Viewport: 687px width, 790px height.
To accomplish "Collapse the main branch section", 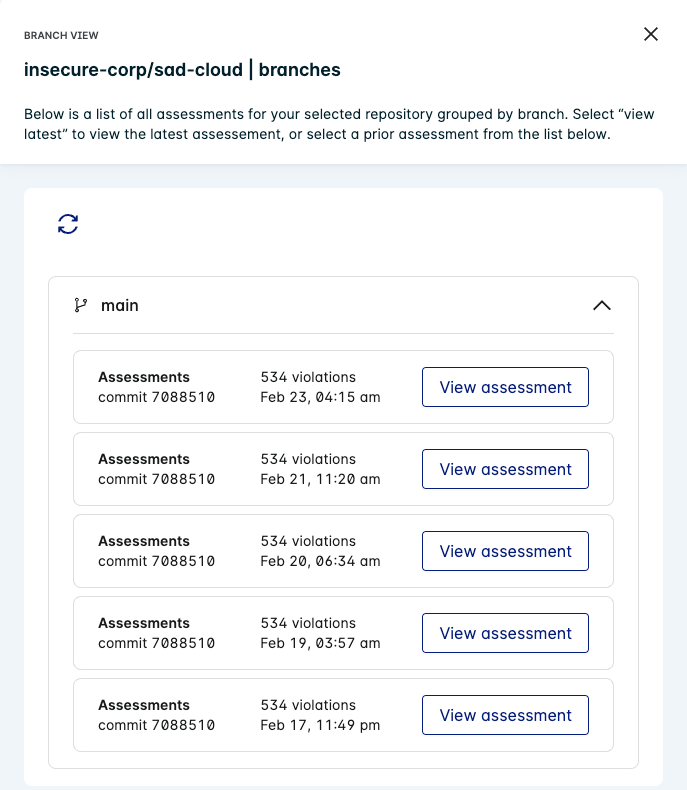I will pos(602,305).
